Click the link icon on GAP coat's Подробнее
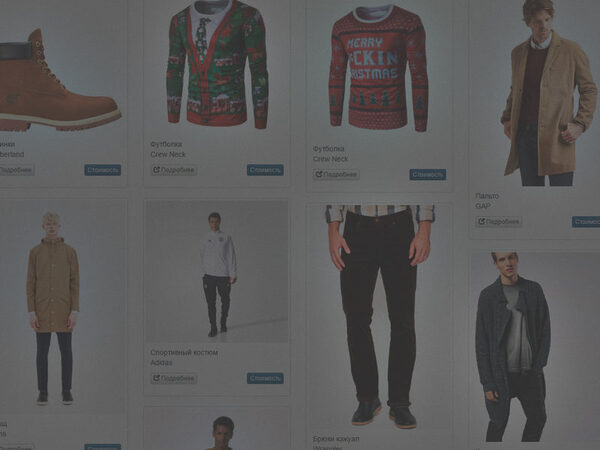Image resolution: width=600 pixels, height=450 pixels. click(482, 222)
